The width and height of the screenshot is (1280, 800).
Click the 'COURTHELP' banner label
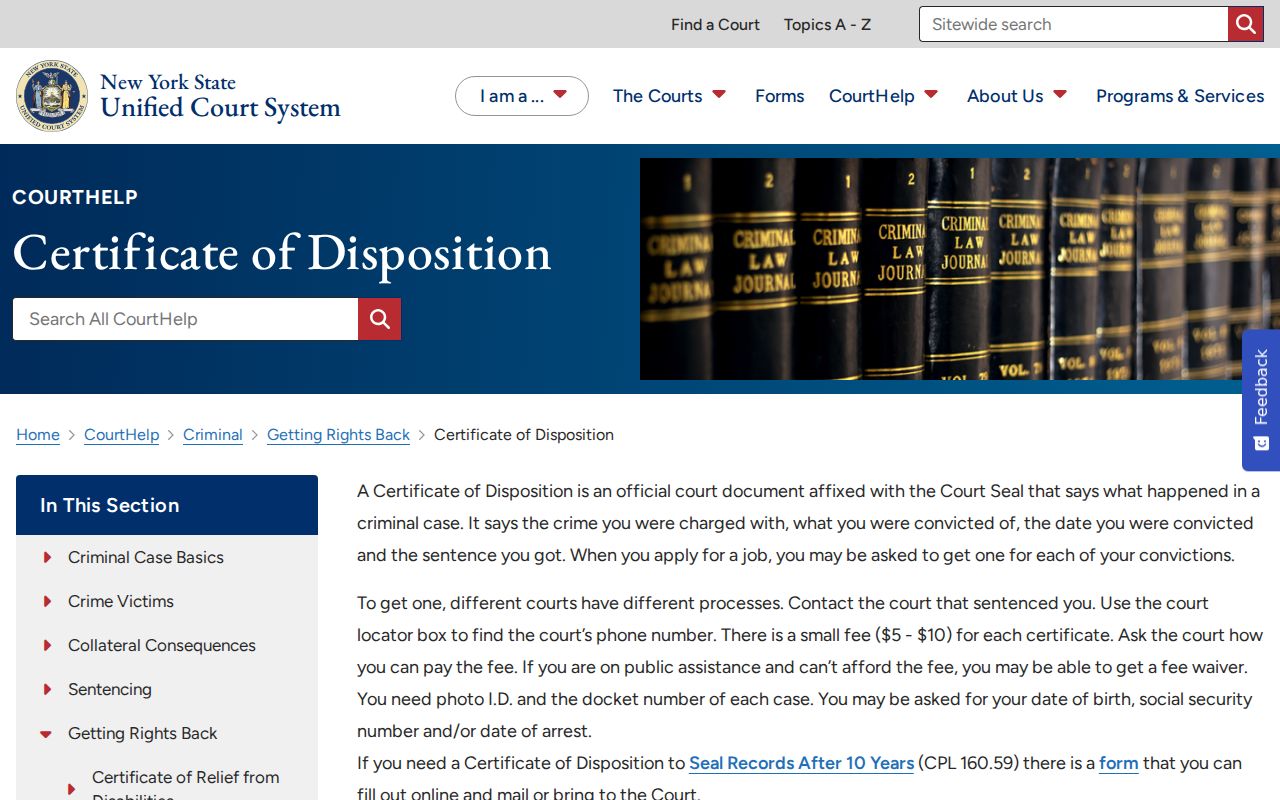coord(75,197)
